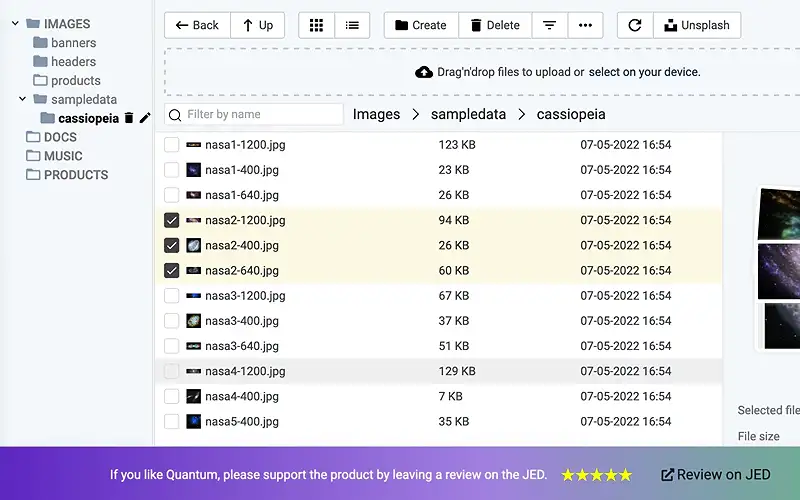Uncheck the nasa2-1200.jpg checkbox

(x=171, y=220)
